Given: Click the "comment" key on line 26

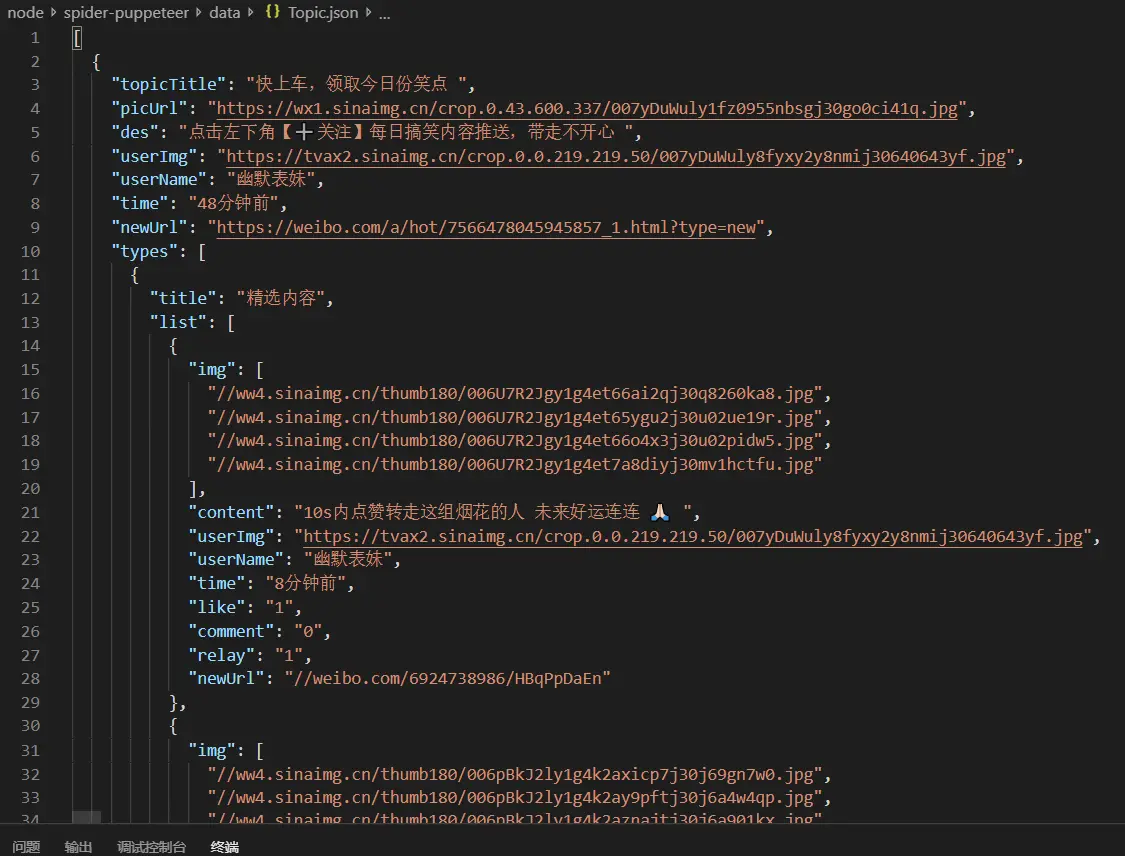Looking at the screenshot, I should pyautogui.click(x=231, y=631).
